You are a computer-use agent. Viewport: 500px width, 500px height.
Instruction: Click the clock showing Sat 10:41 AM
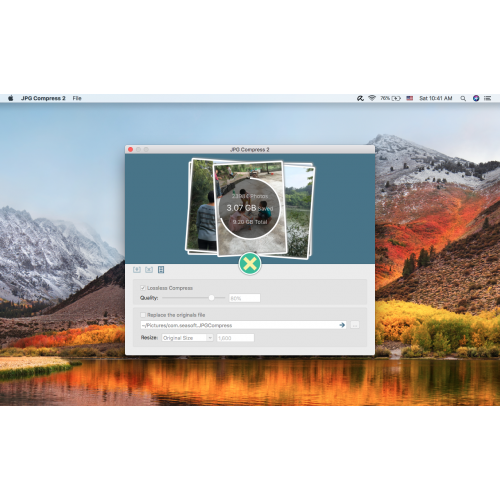(x=436, y=98)
